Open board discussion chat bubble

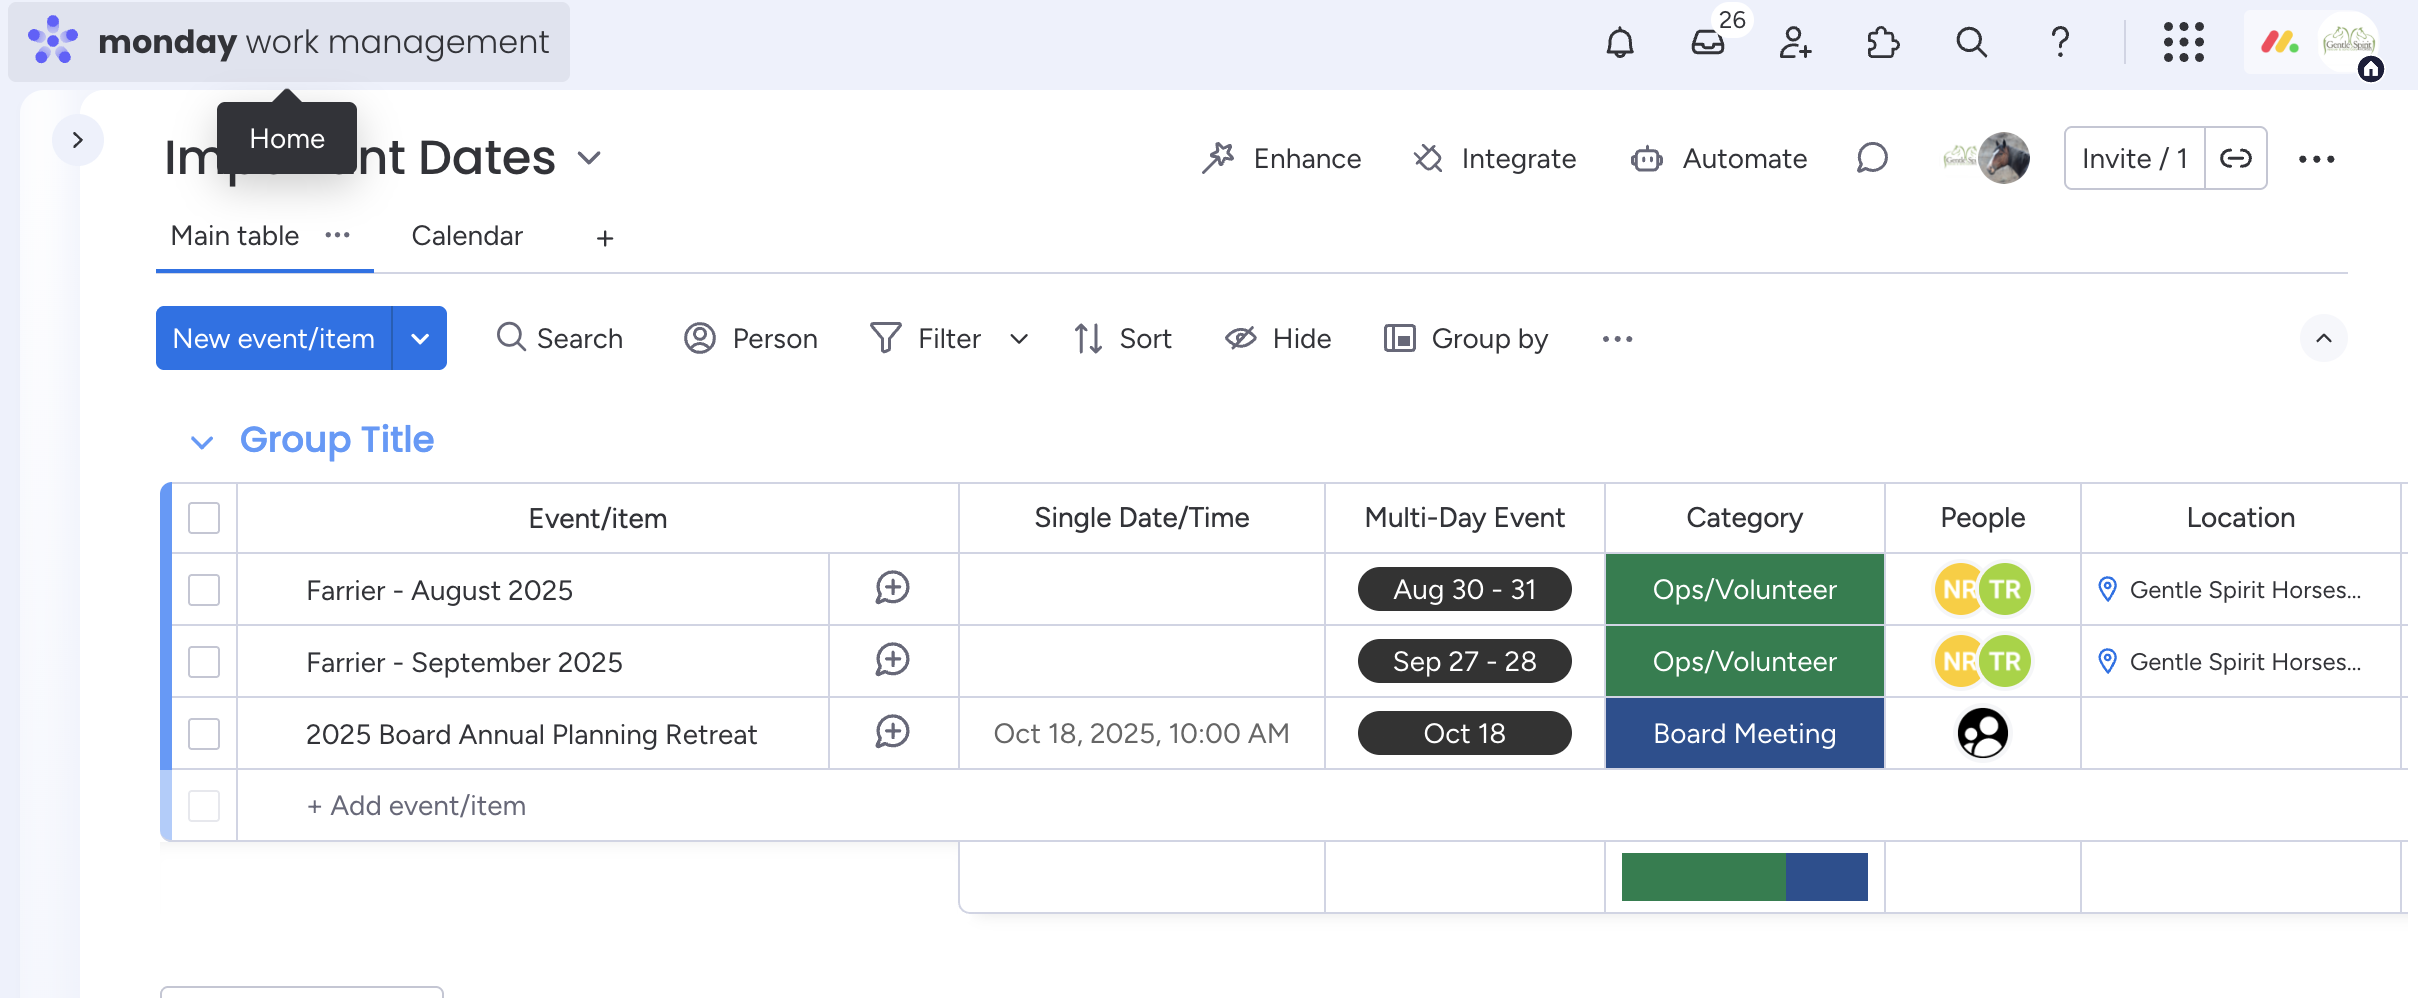click(1872, 158)
